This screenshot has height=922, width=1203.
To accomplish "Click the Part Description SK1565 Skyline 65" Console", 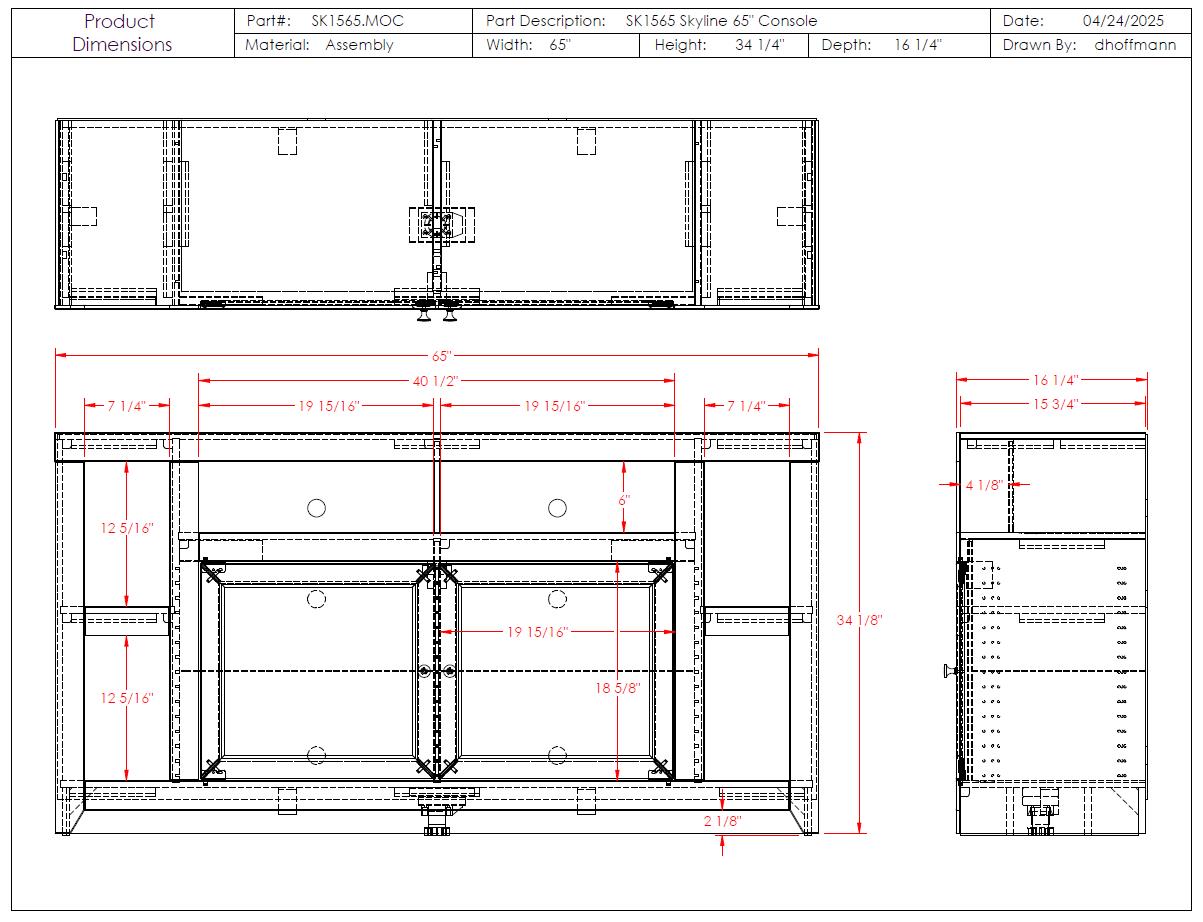I will (x=720, y=21).
